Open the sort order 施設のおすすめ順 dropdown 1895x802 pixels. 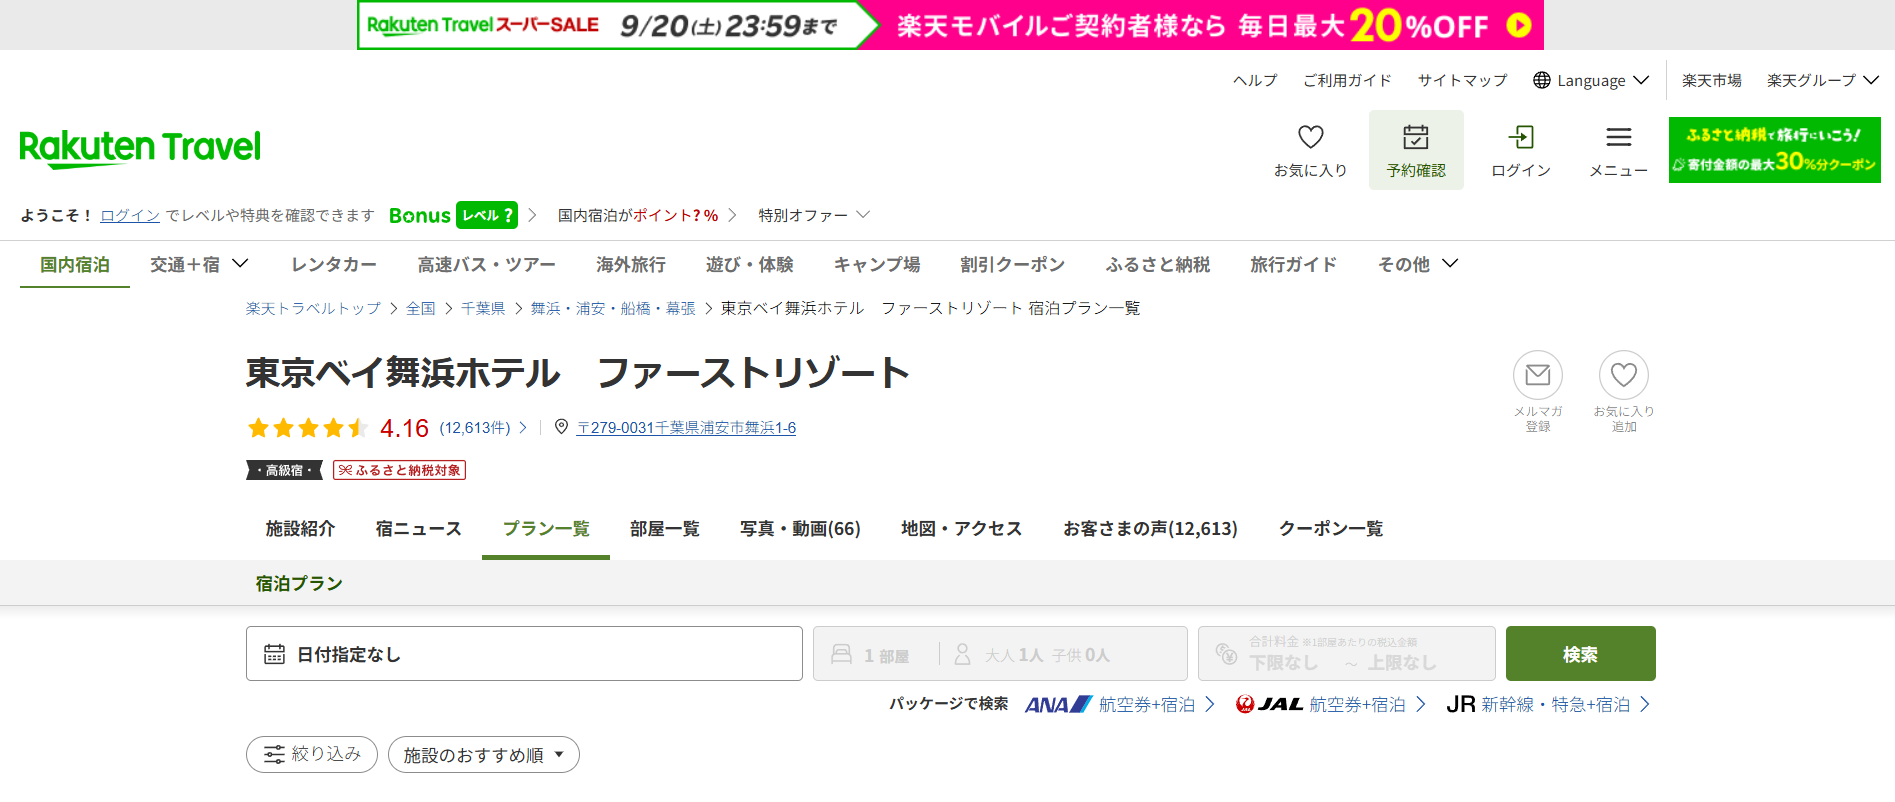click(483, 755)
